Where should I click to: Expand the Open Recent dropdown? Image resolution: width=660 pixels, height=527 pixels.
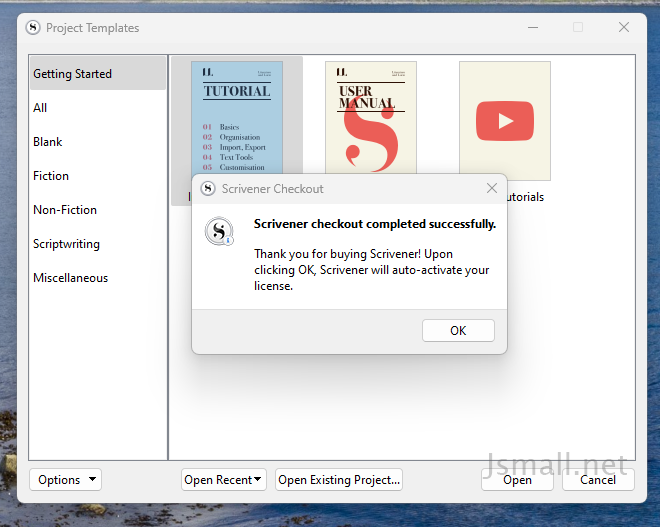click(x=224, y=479)
